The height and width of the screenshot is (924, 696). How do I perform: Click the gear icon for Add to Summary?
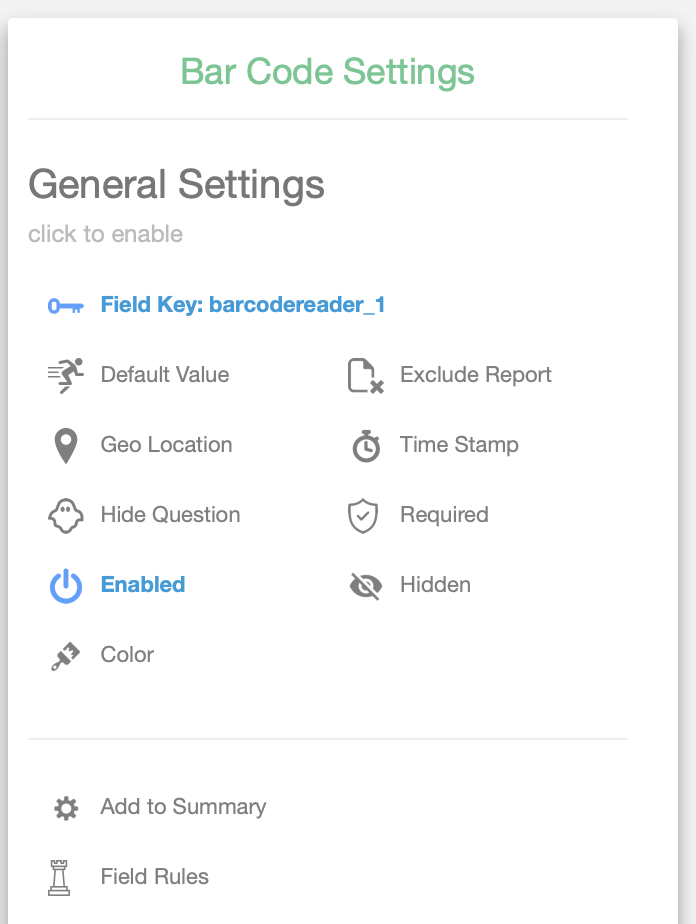[65, 808]
